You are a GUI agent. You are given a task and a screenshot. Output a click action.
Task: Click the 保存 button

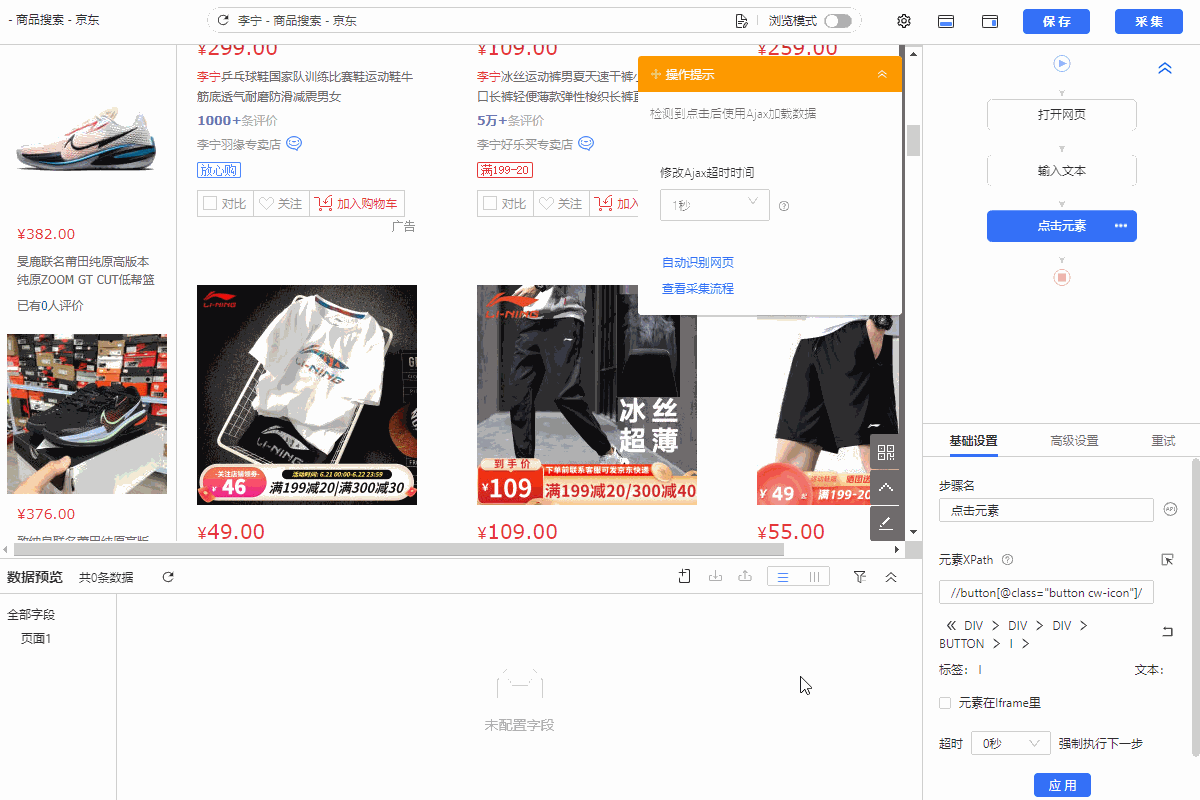[x=1056, y=21]
